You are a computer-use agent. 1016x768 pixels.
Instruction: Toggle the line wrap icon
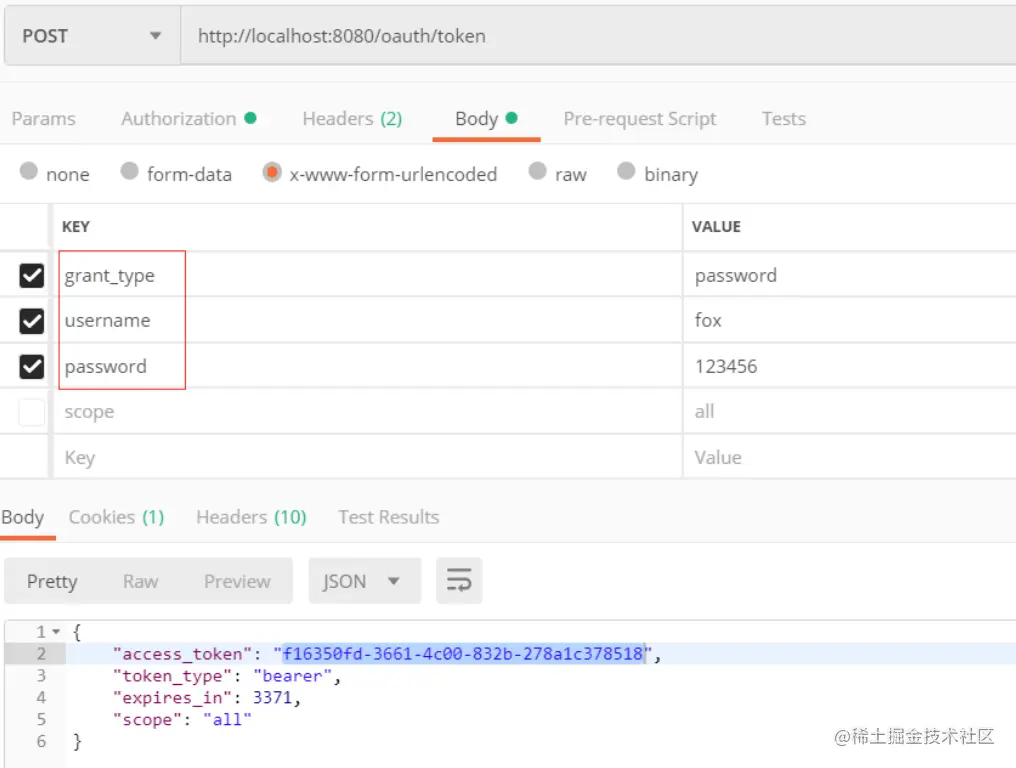[459, 581]
